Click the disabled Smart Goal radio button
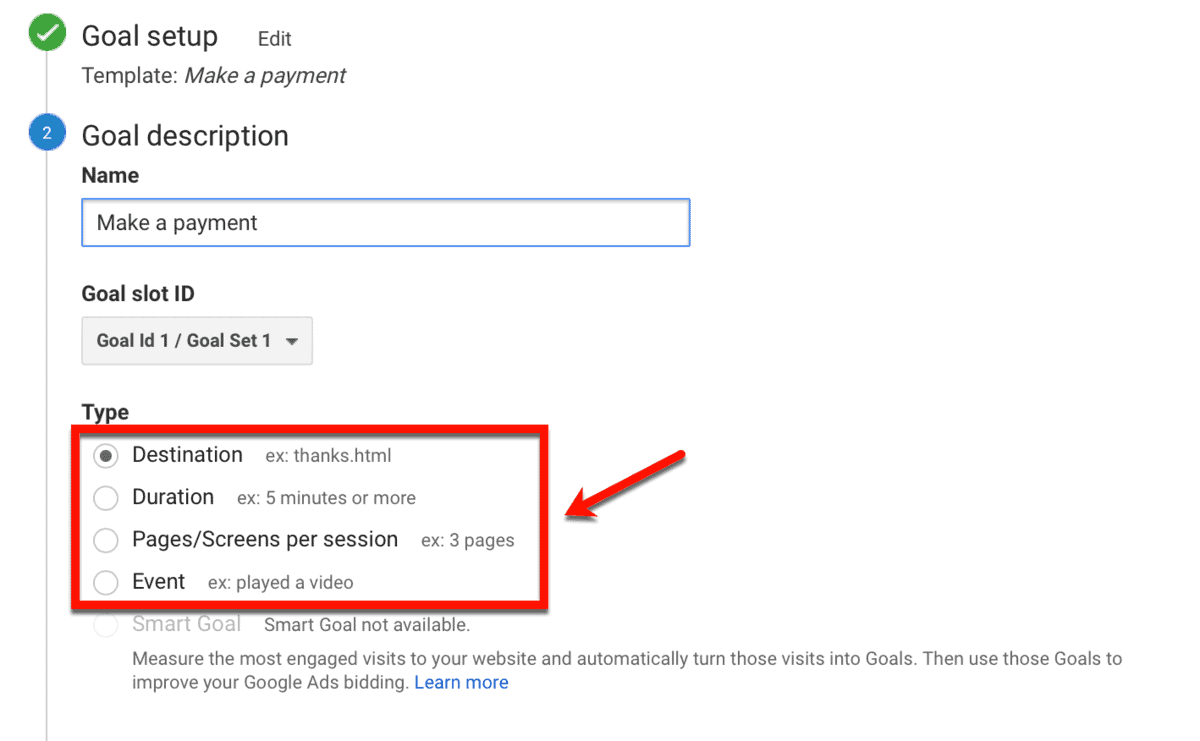The image size is (1200, 741). pos(105,626)
